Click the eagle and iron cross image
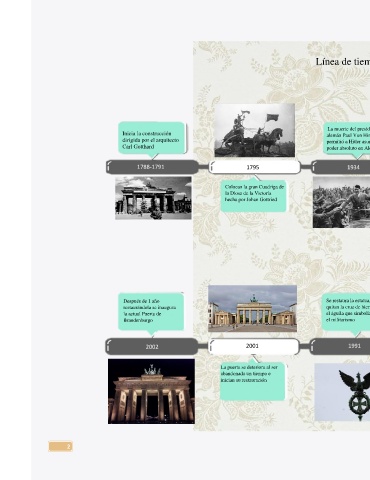This screenshot has width=370, height=480. [342, 392]
